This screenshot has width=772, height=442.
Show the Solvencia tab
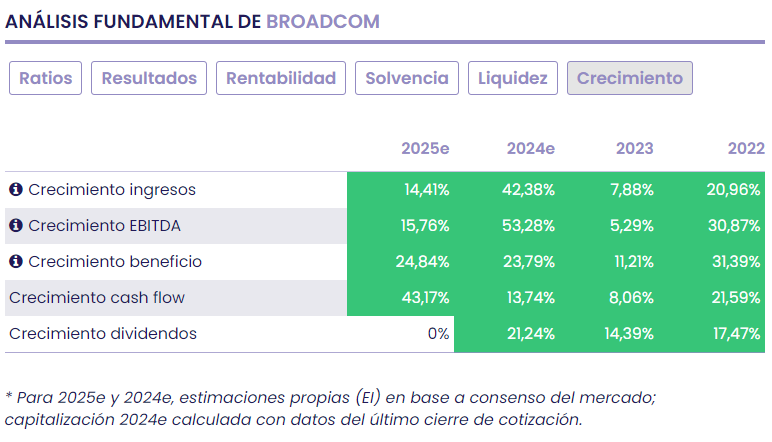(x=407, y=78)
